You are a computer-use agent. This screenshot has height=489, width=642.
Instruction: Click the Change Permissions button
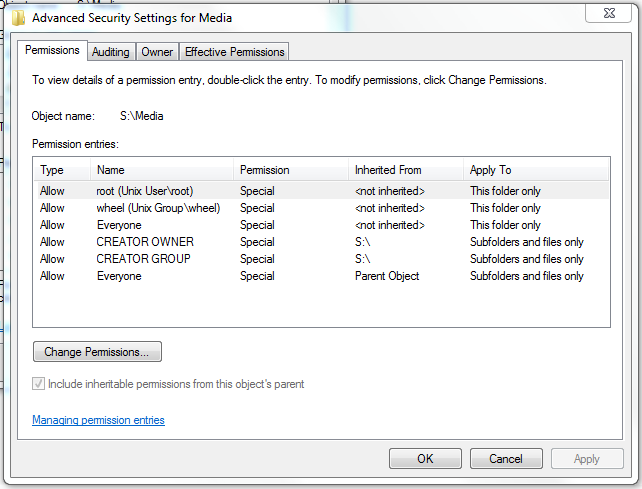97,352
